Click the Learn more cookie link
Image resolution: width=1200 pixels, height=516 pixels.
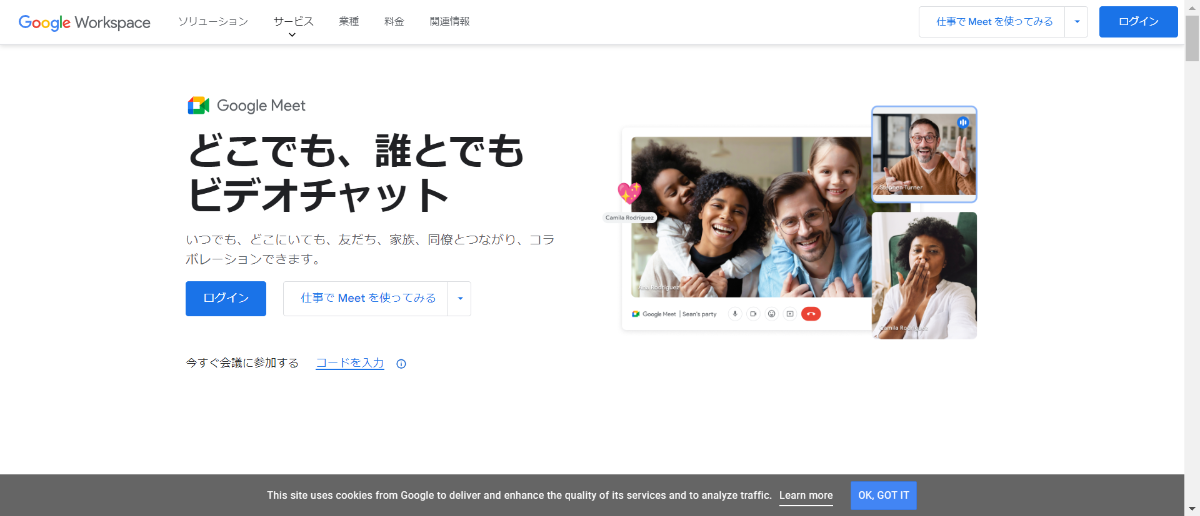click(x=806, y=495)
